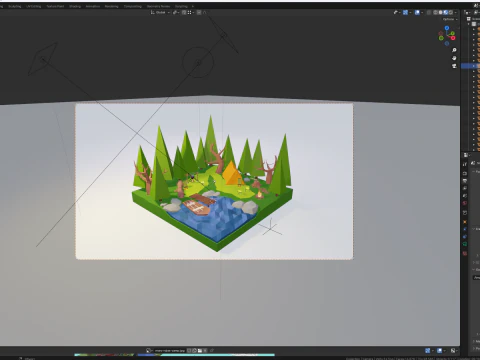
Task: Open display channels dropdown in bottom editor
Action: click(x=455, y=351)
